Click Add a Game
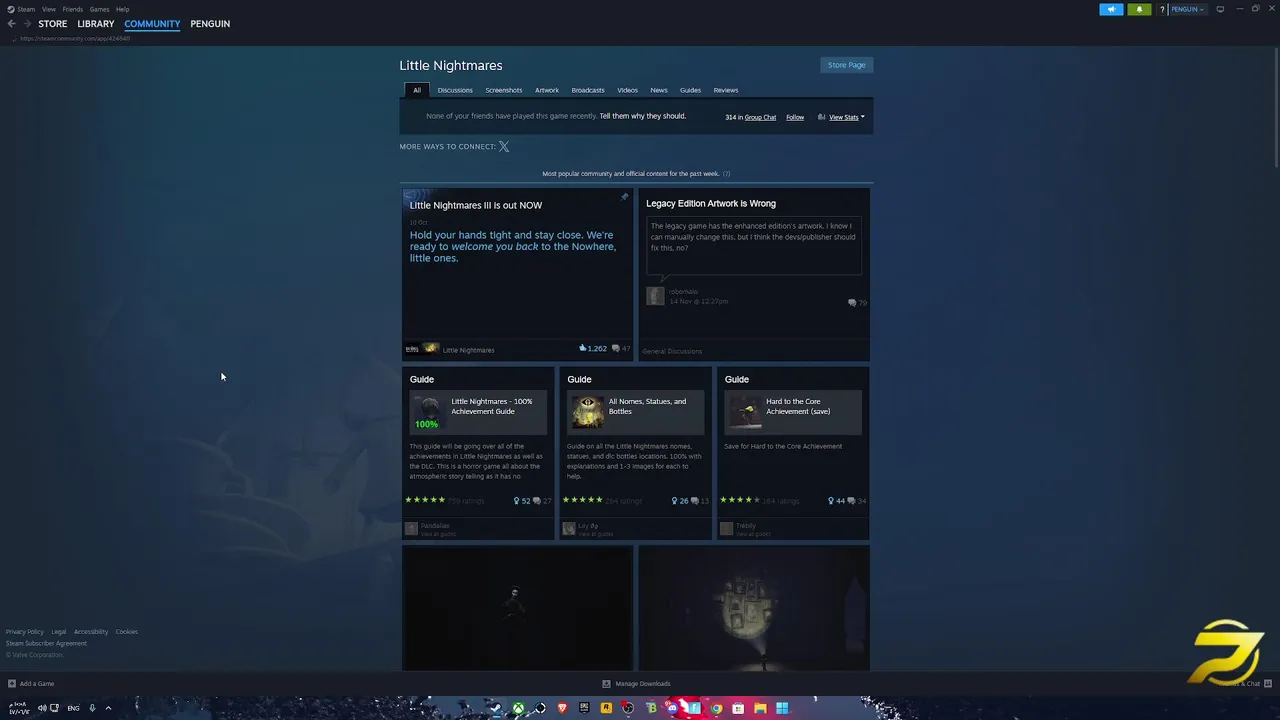 [x=31, y=684]
